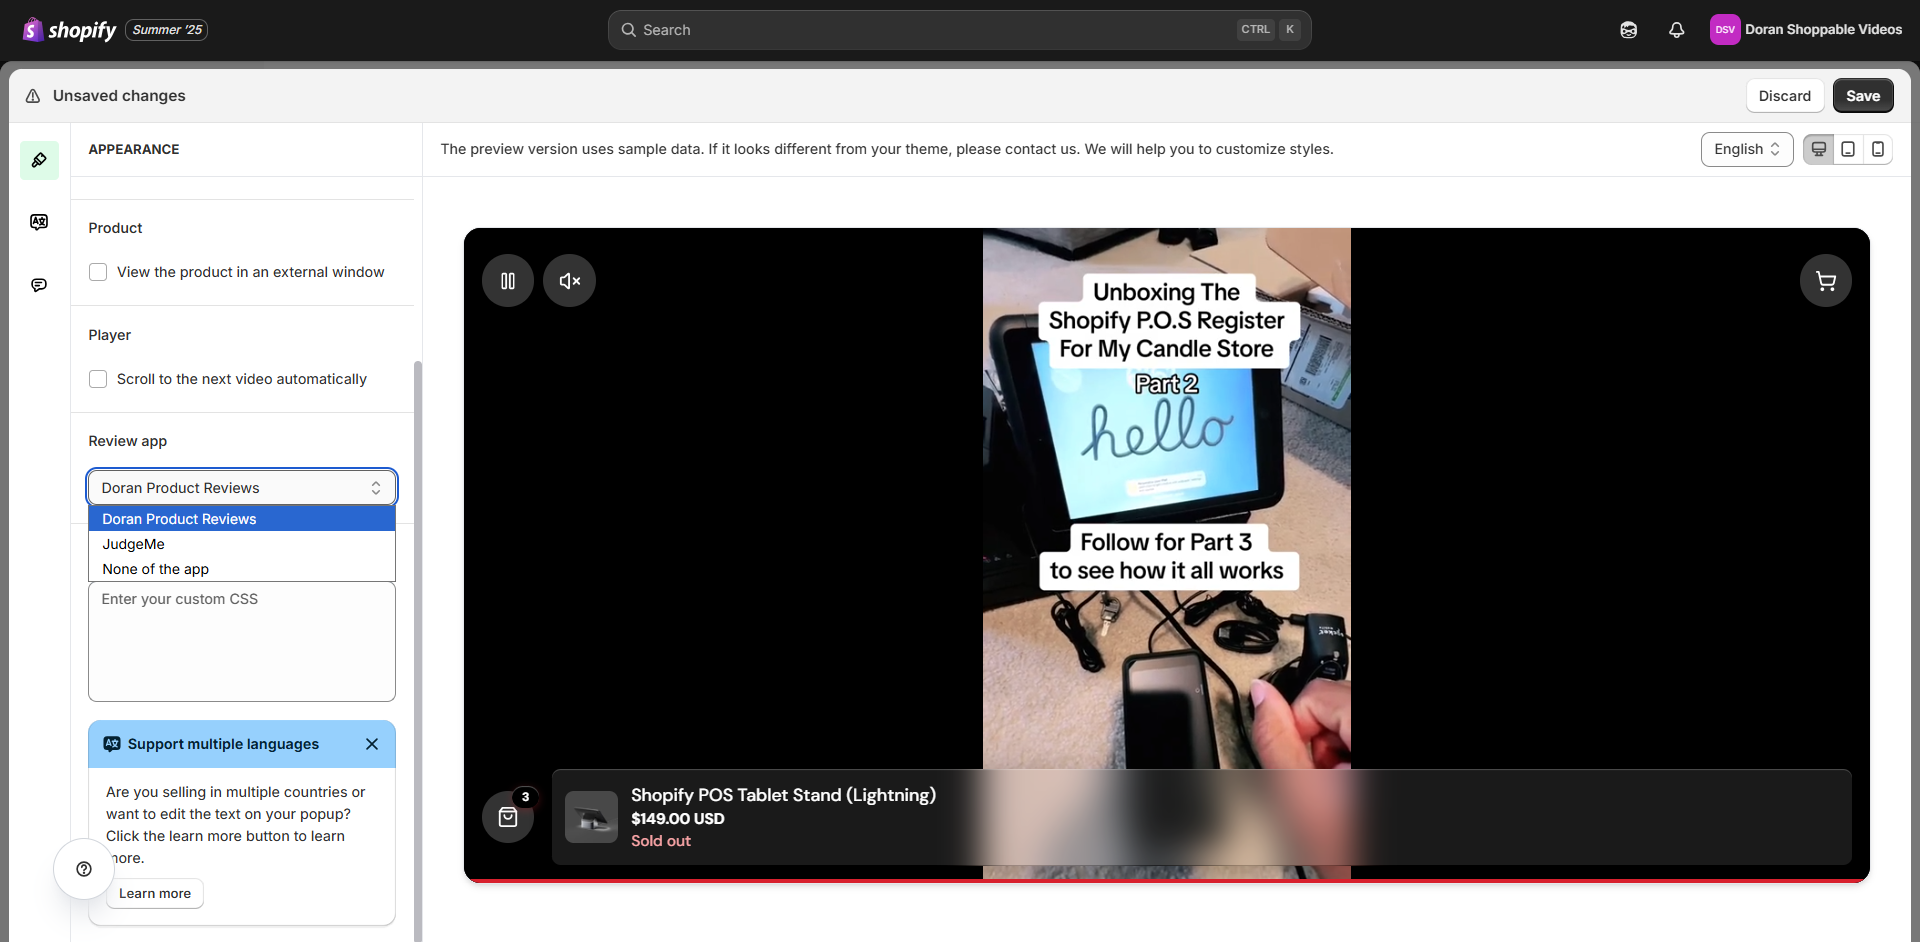Image resolution: width=1920 pixels, height=942 pixels.
Task: Open the cart icon in the video
Action: click(x=1826, y=281)
